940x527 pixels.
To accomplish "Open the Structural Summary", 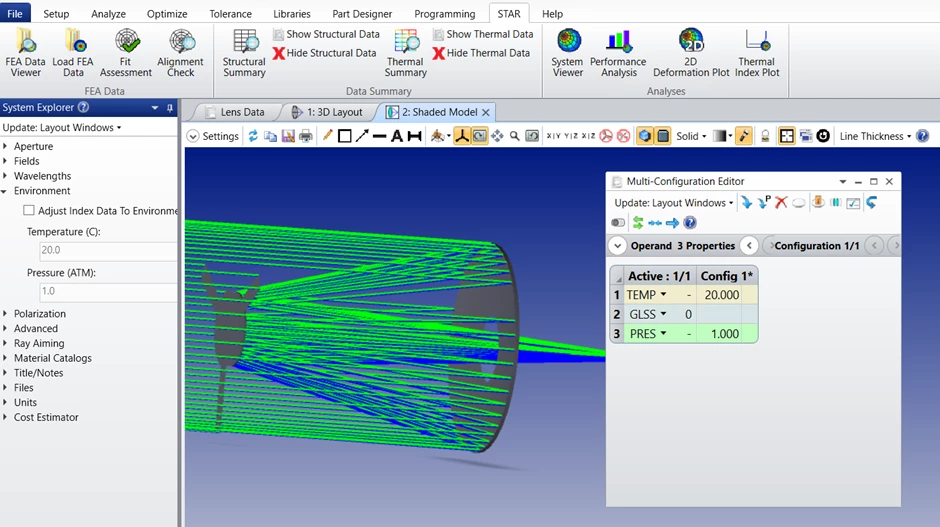I will 244,52.
